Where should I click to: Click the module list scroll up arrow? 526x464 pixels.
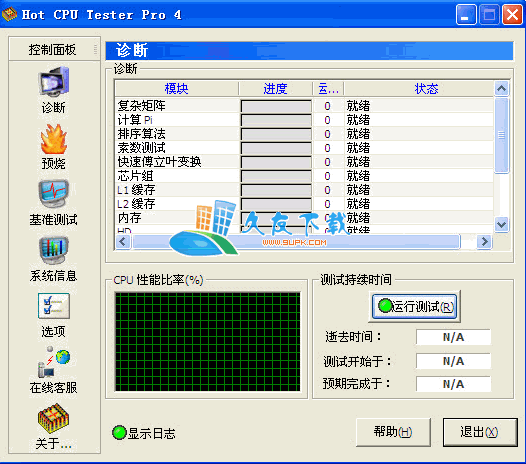502,89
